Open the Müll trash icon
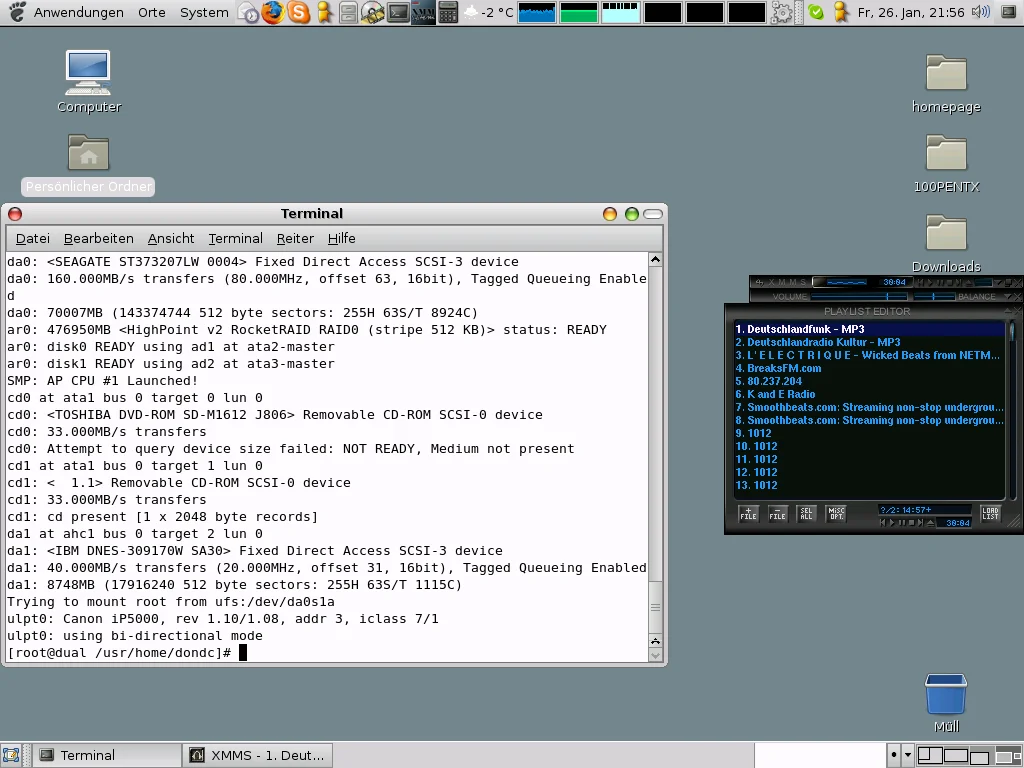The width and height of the screenshot is (1024, 768). (x=945, y=695)
